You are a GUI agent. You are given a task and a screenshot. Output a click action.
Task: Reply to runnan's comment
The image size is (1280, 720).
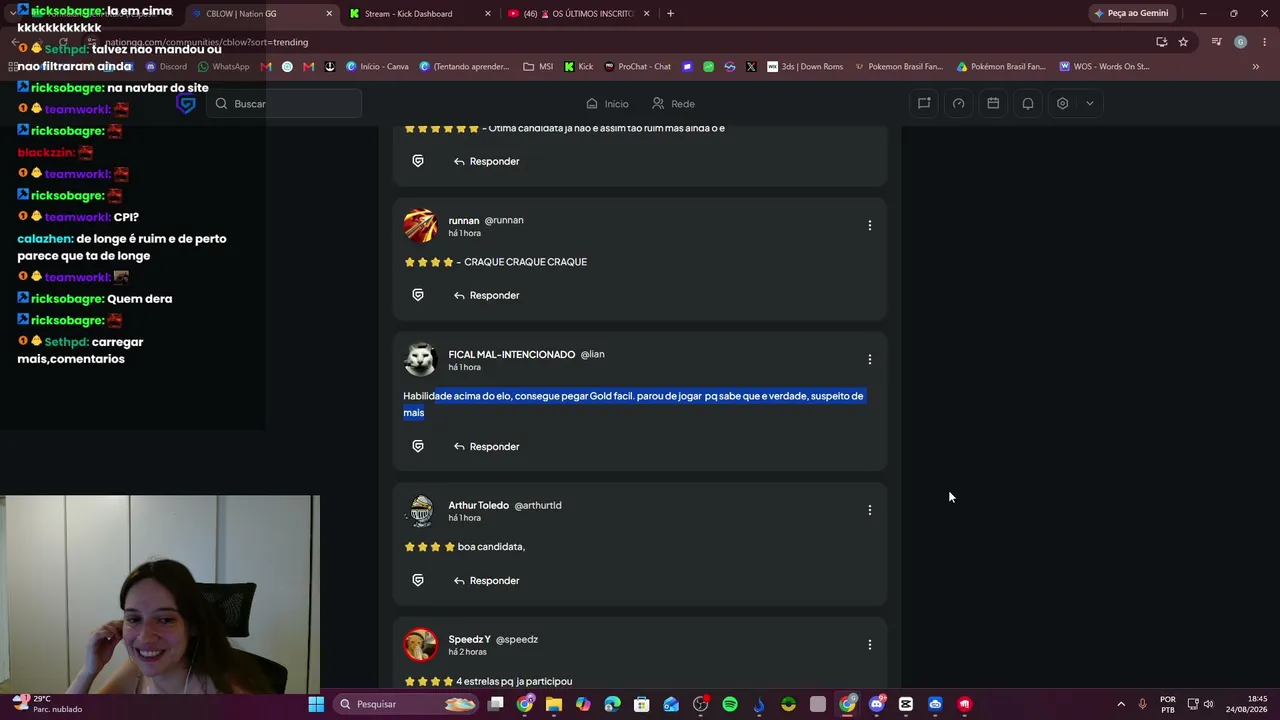486,296
